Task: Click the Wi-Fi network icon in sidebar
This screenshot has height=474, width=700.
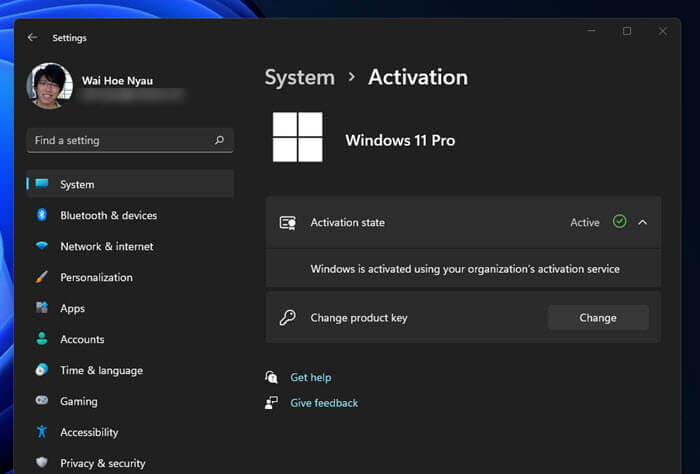Action: click(42, 245)
